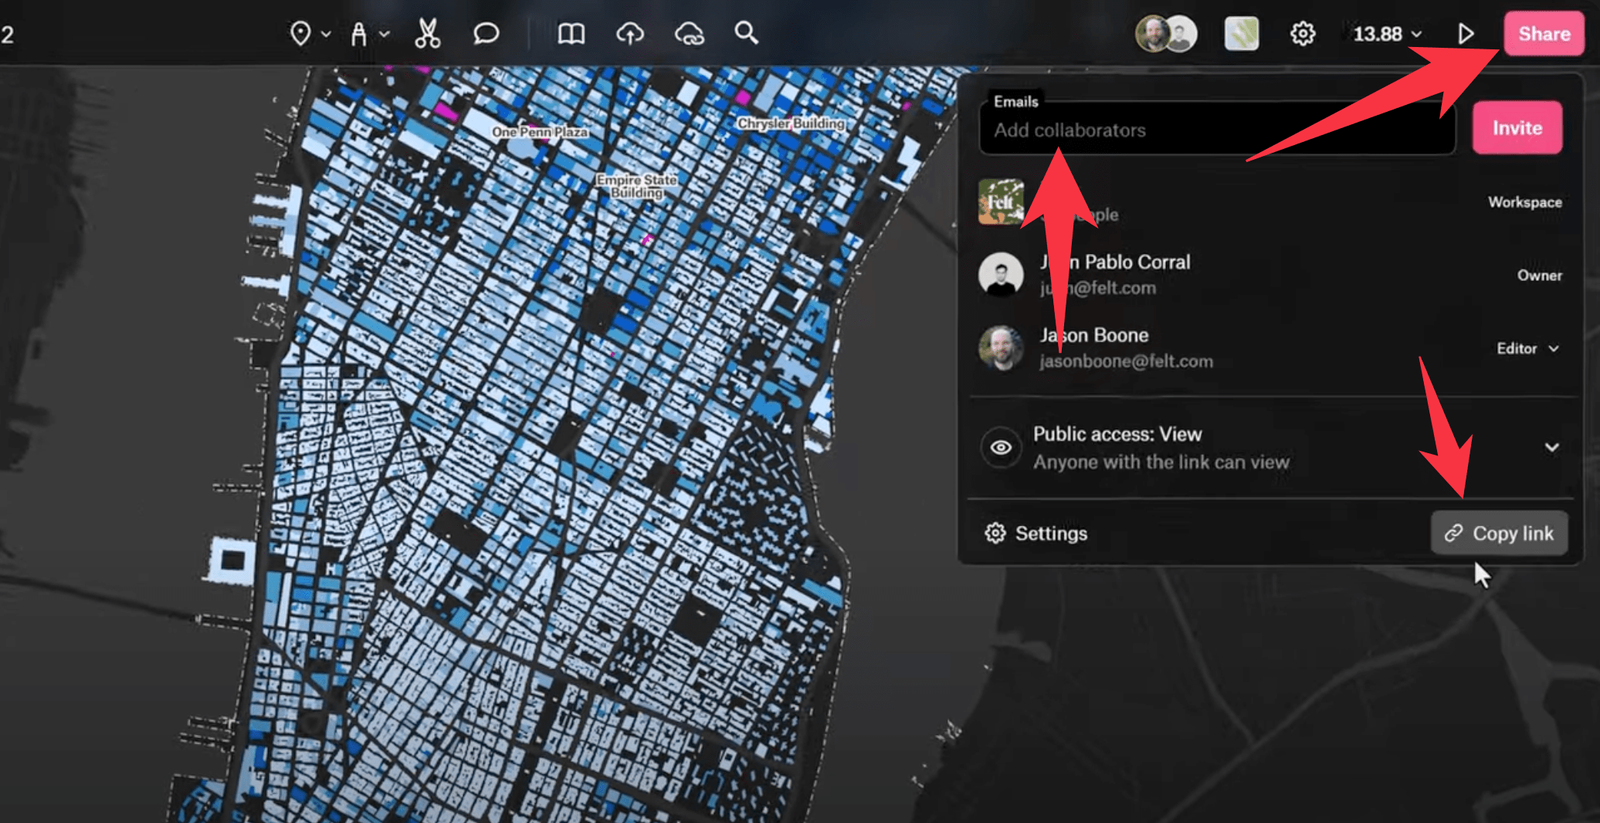The height and width of the screenshot is (823, 1600).
Task: Open cloud sources connection icon
Action: (x=689, y=35)
